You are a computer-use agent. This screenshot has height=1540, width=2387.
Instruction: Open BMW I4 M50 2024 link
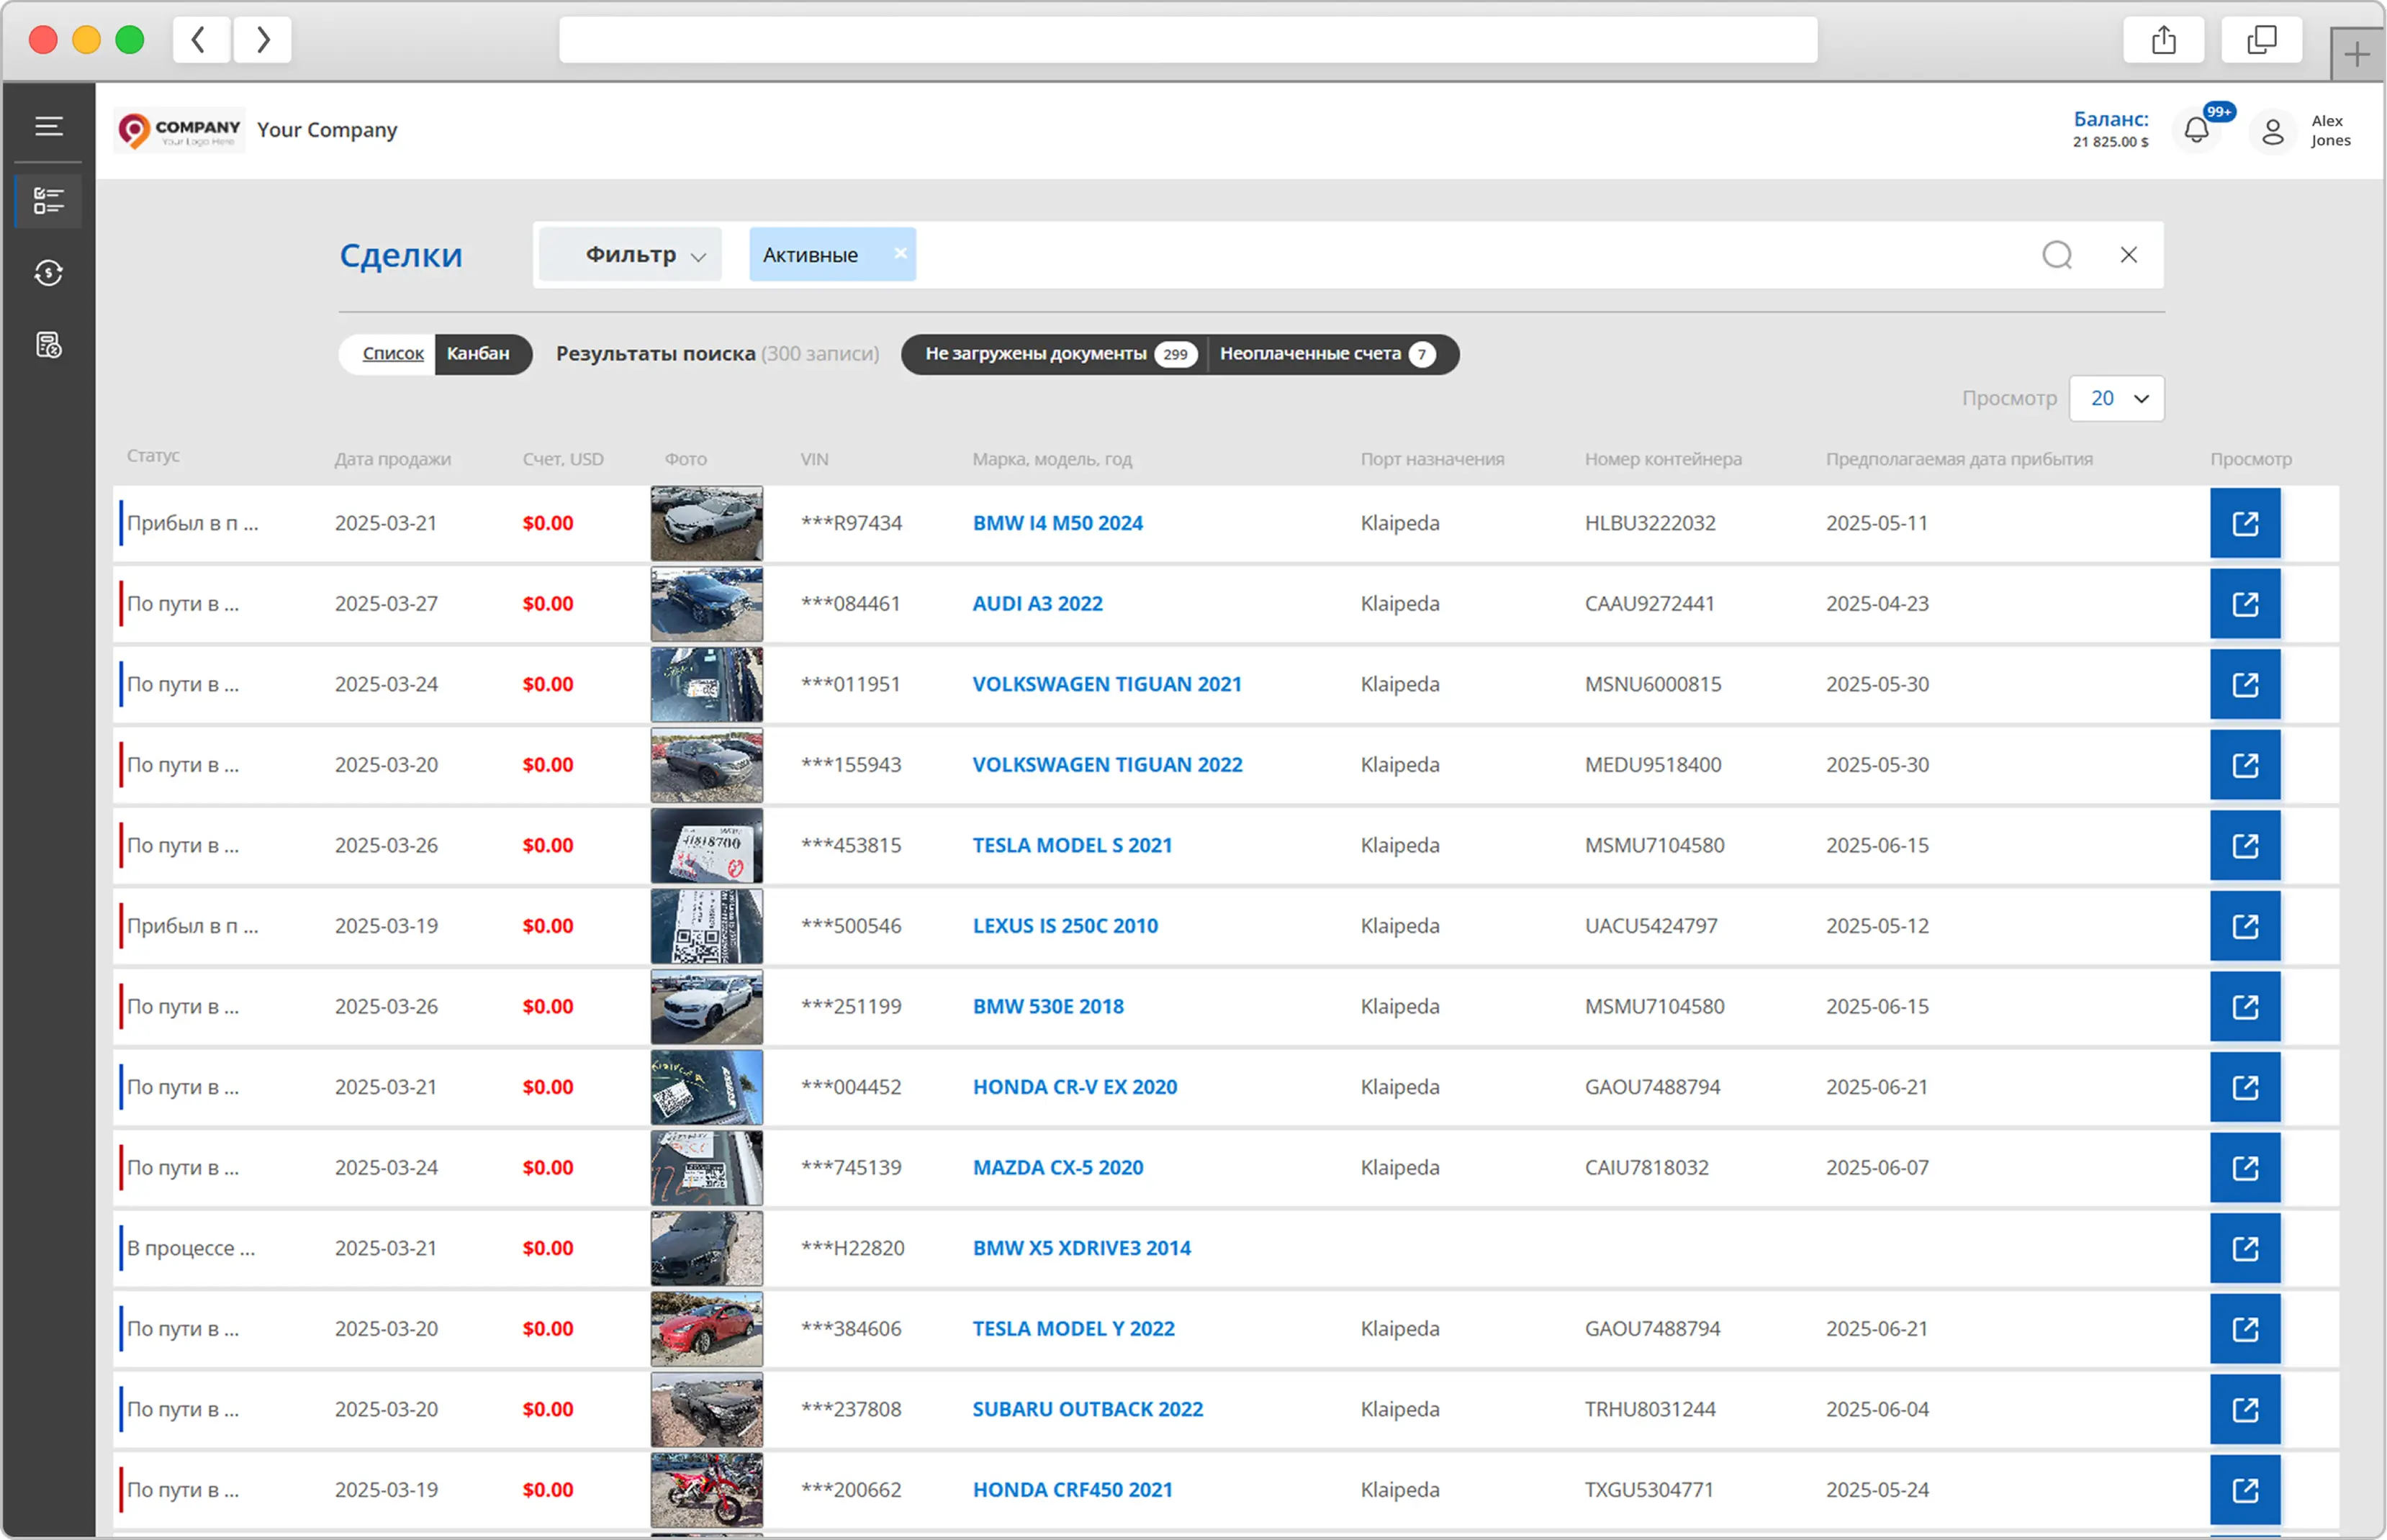1057,523
